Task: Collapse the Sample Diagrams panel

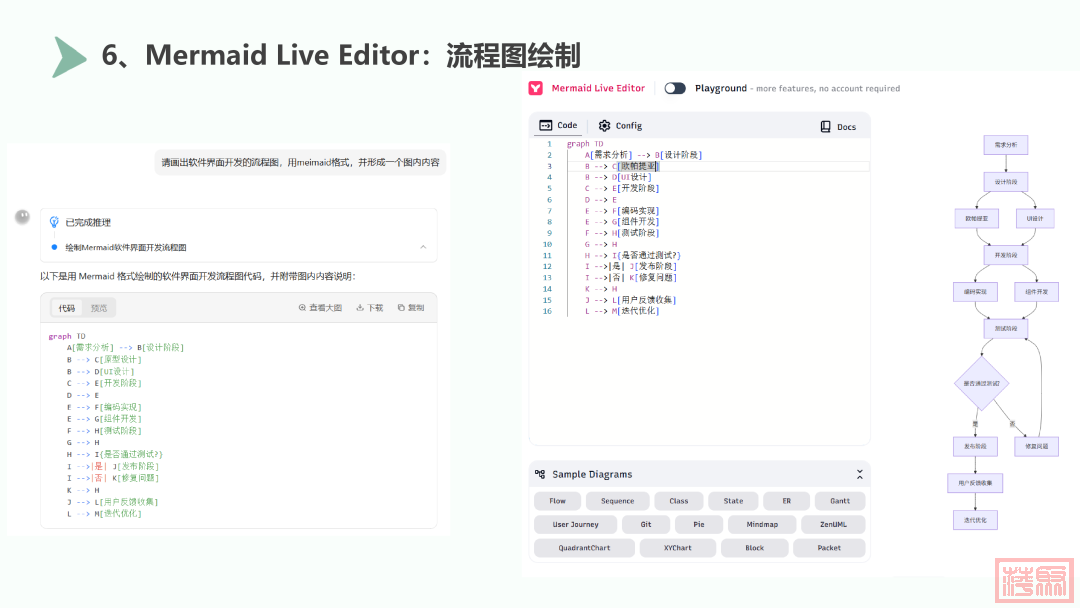Action: tap(859, 474)
